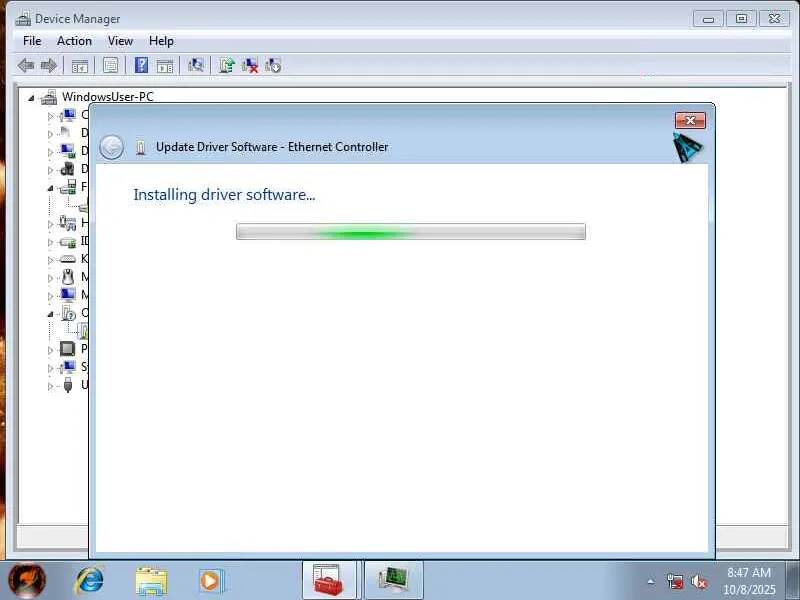The image size is (800, 600).
Task: Toggle the Show/Hide Action Pane toolbar icon
Action: pyautogui.click(x=165, y=65)
